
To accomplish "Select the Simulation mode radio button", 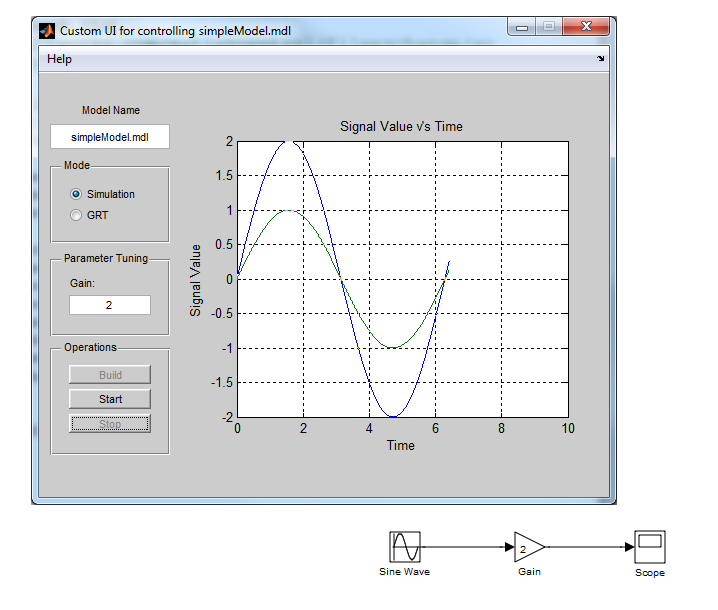I will tap(76, 194).
